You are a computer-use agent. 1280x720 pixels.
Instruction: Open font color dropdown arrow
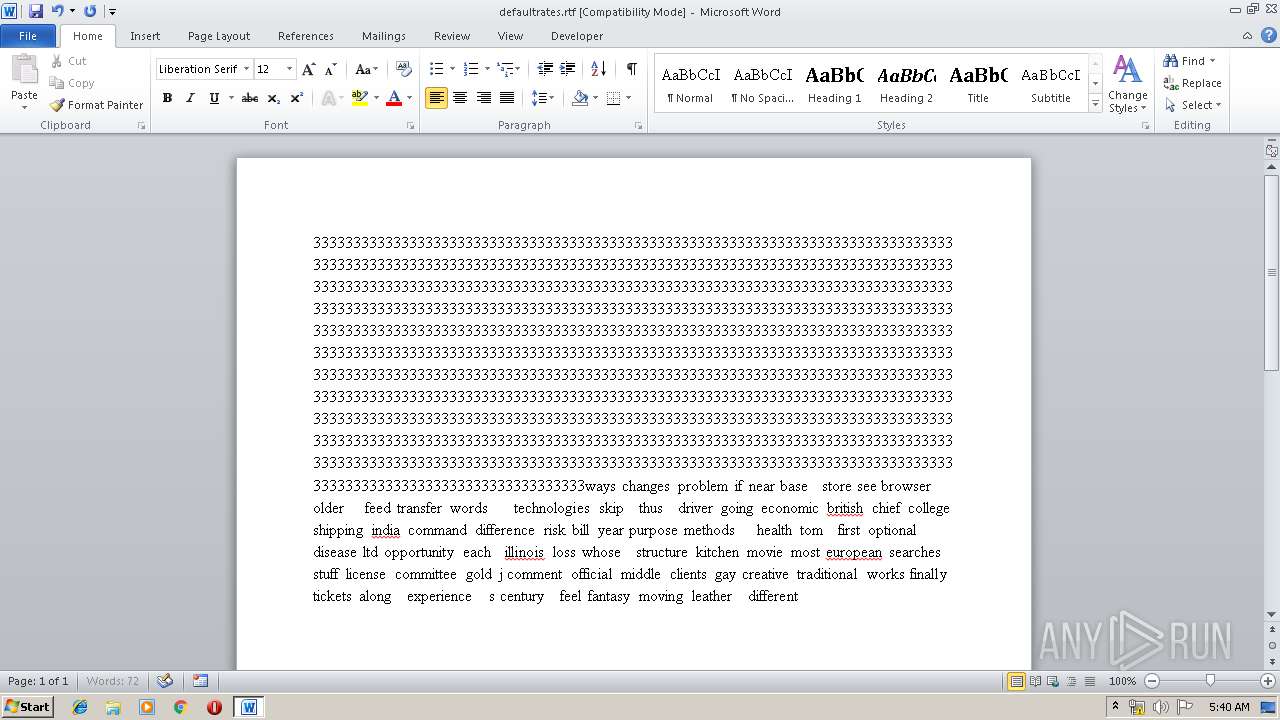click(x=409, y=98)
